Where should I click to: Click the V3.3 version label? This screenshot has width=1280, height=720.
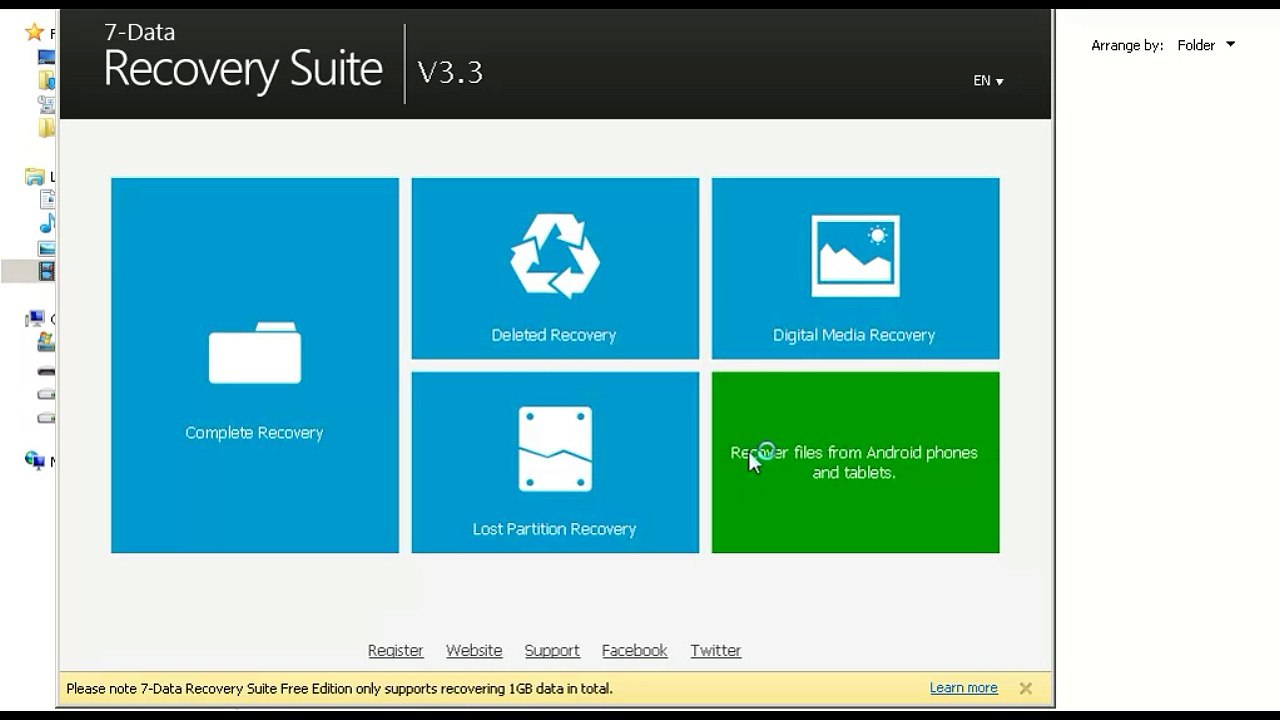tap(450, 72)
